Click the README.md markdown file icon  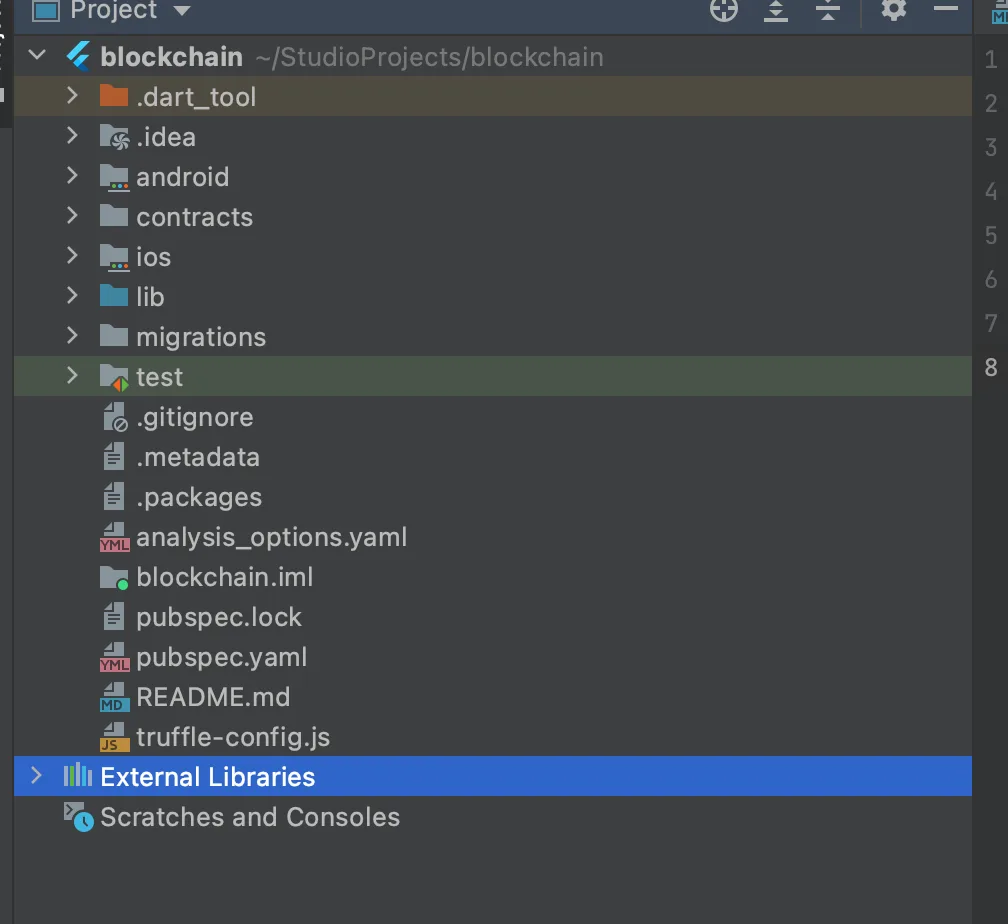(x=114, y=697)
